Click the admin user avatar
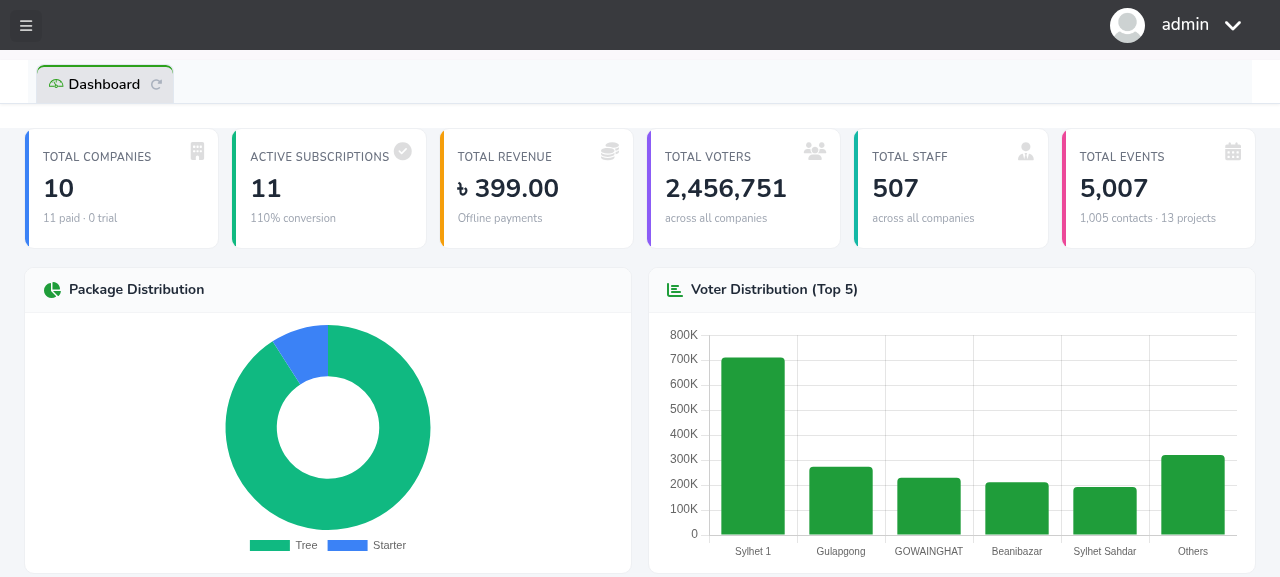Screen dimensions: 1280x577 coord(1127,25)
